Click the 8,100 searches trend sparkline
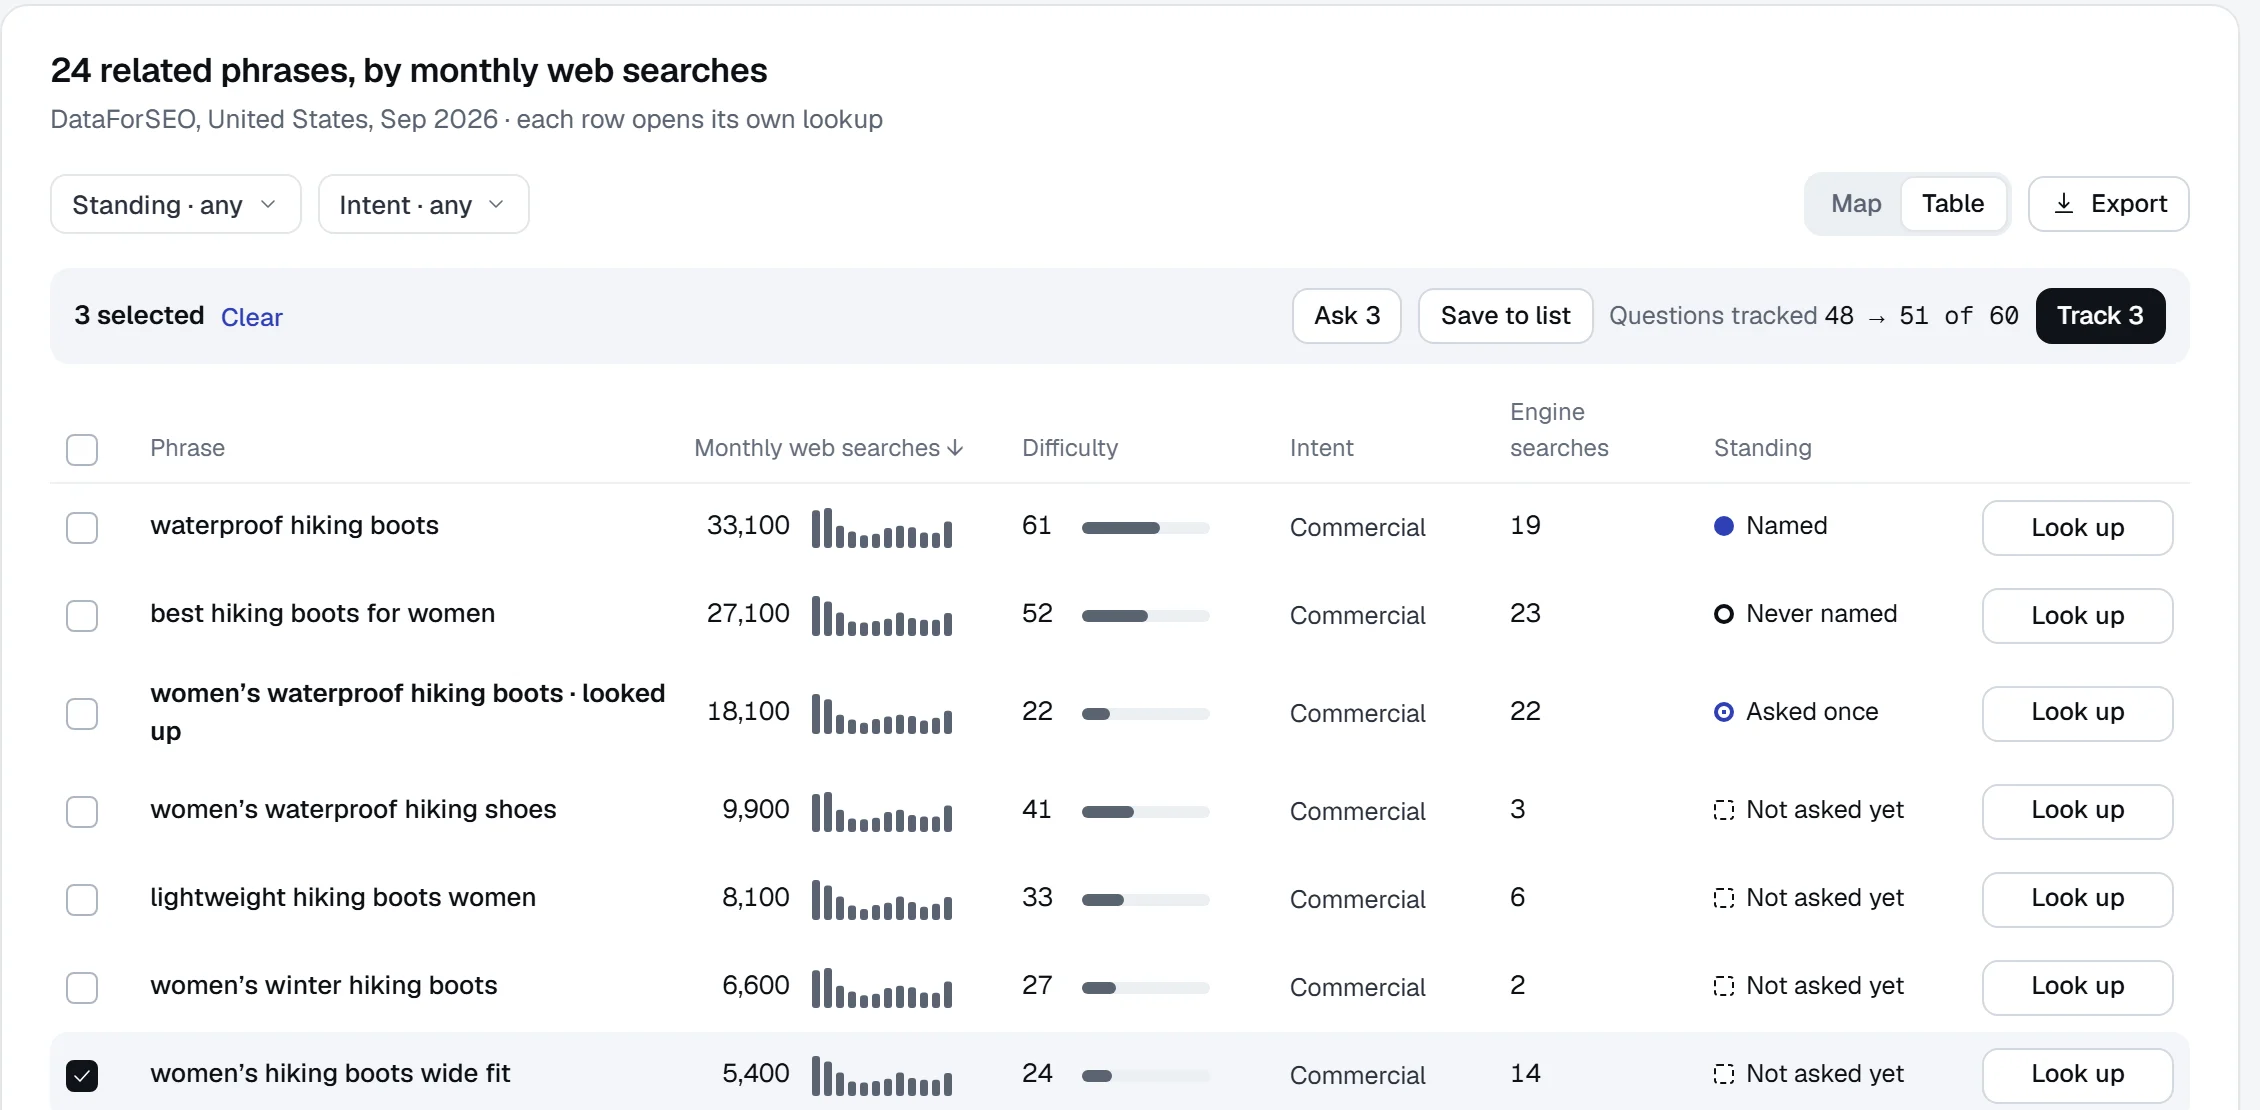Screen dimensions: 2260x1110 [882, 900]
